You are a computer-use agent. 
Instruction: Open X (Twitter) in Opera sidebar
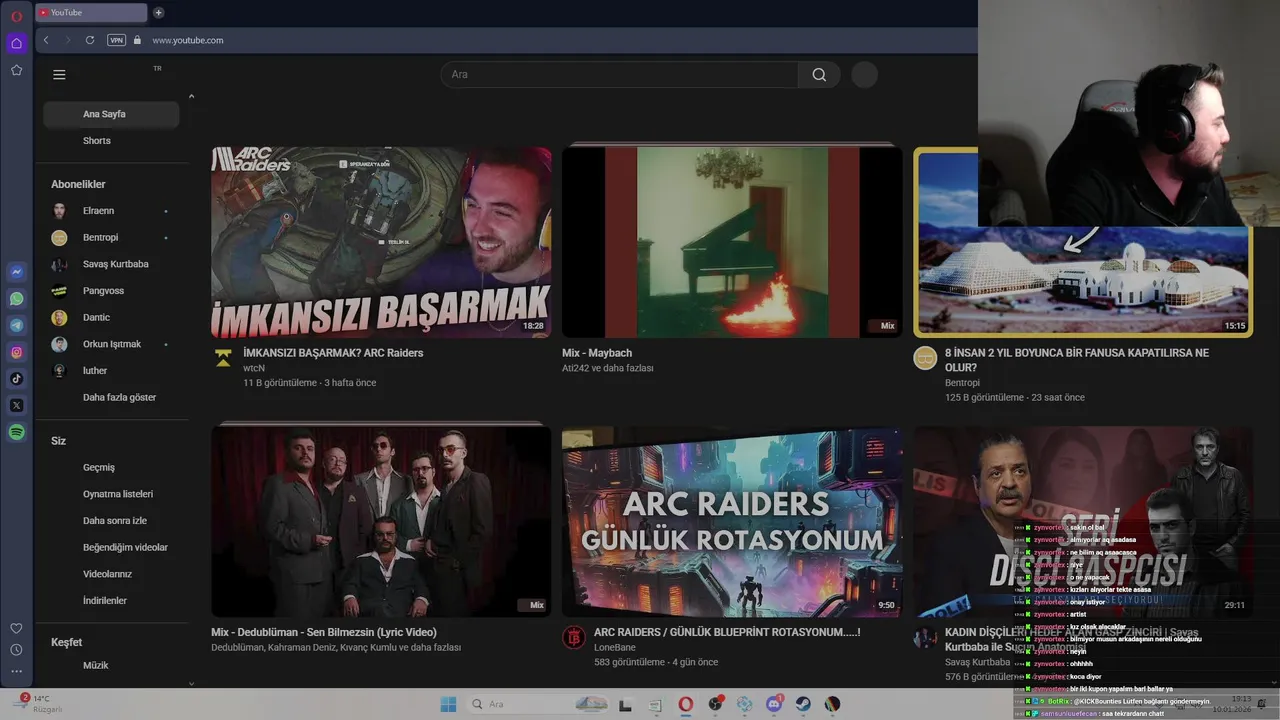click(16, 405)
